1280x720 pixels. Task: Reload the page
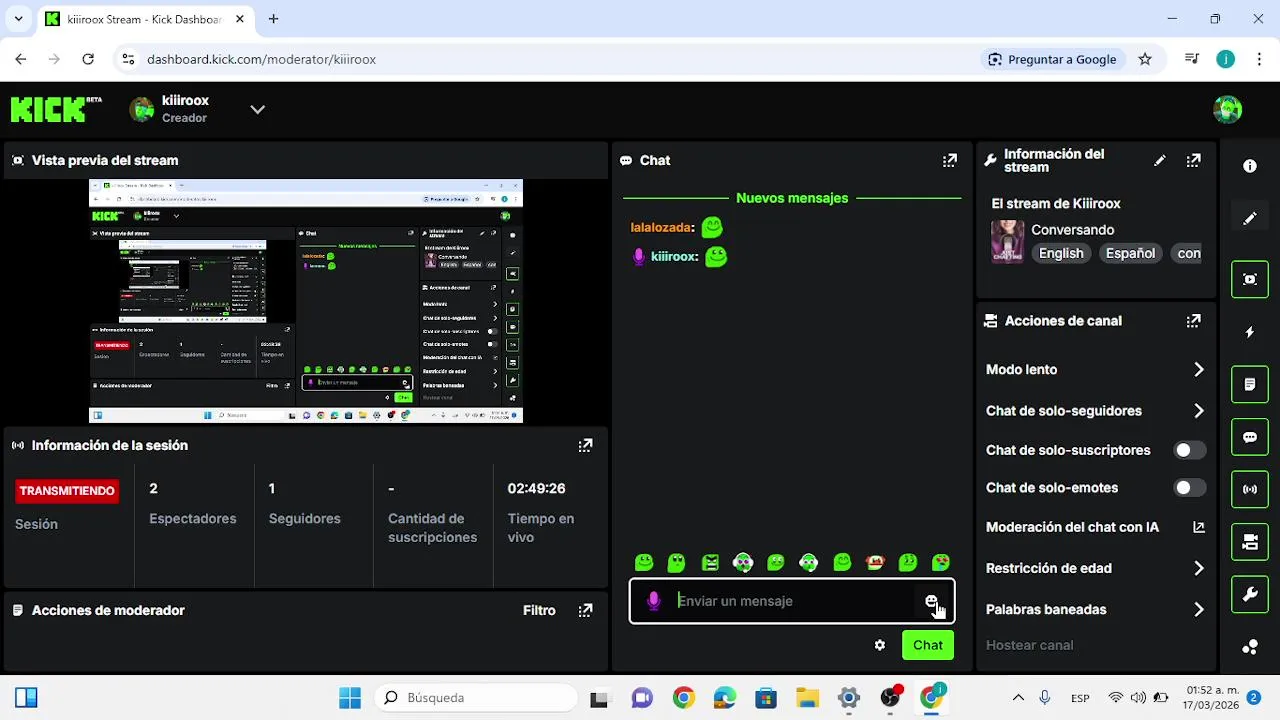click(88, 59)
